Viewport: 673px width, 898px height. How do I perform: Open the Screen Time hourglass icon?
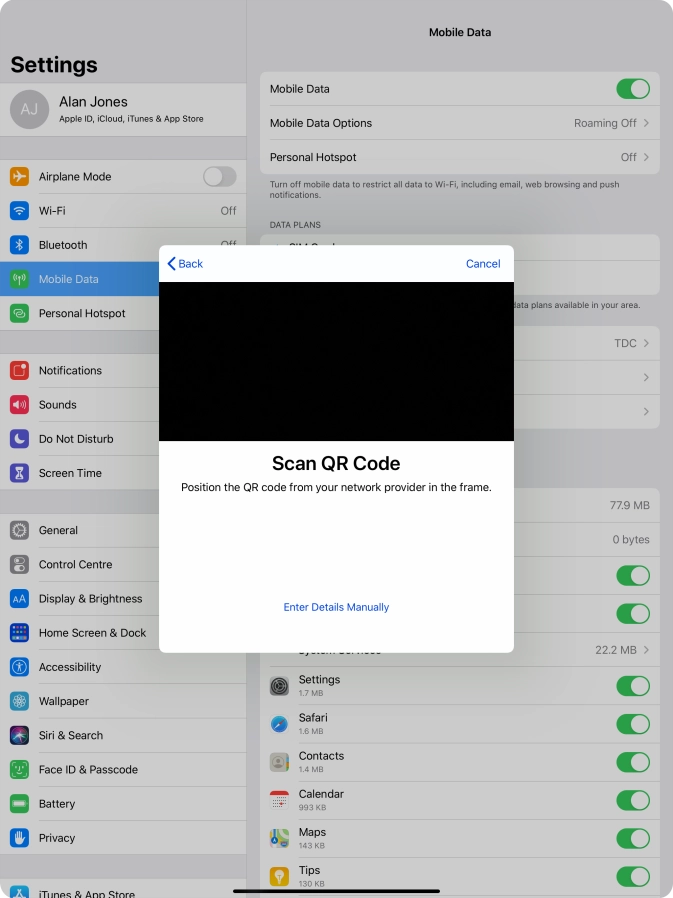pyautogui.click(x=19, y=473)
